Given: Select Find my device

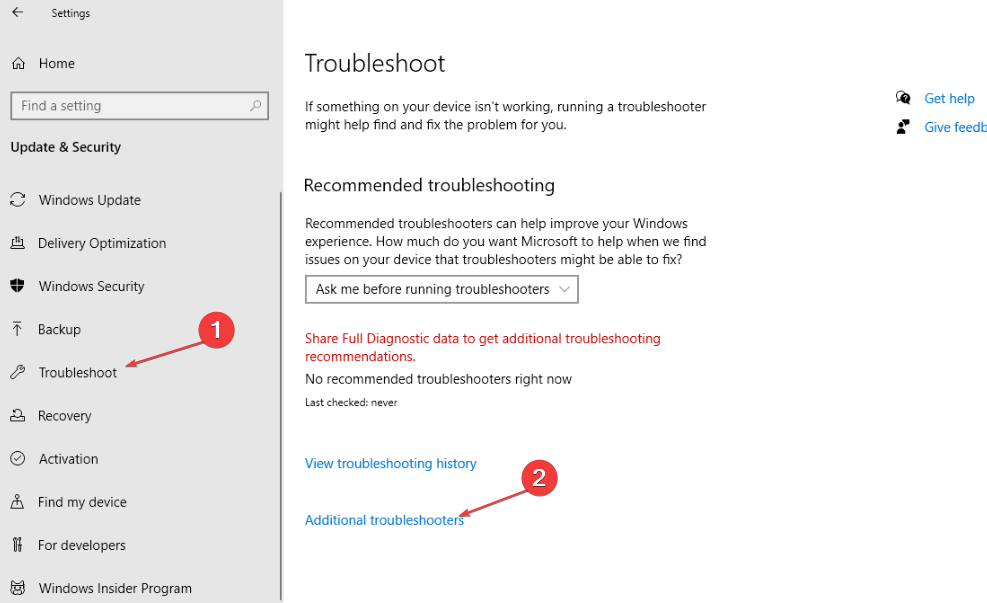Looking at the screenshot, I should 82,502.
